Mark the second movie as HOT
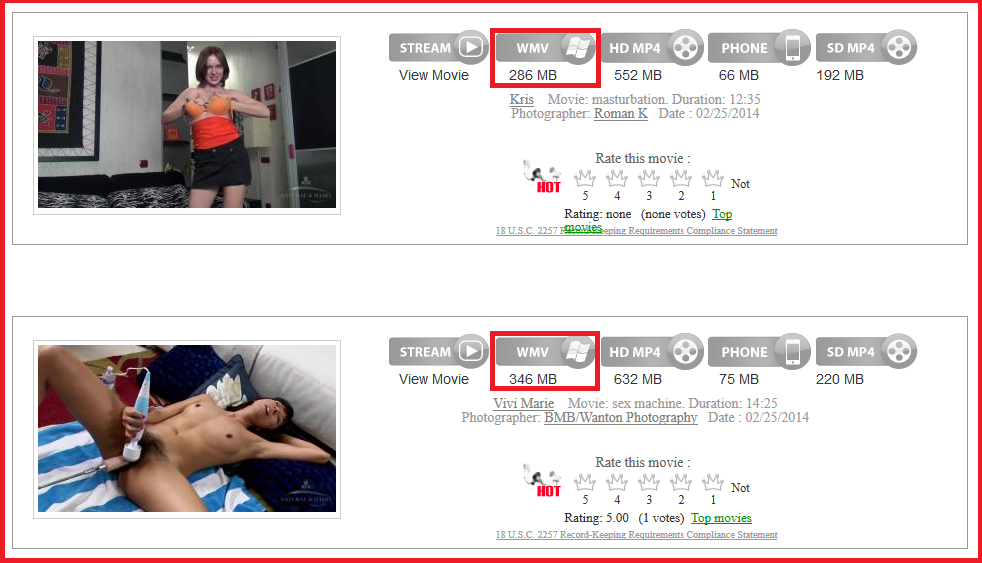 click(542, 483)
